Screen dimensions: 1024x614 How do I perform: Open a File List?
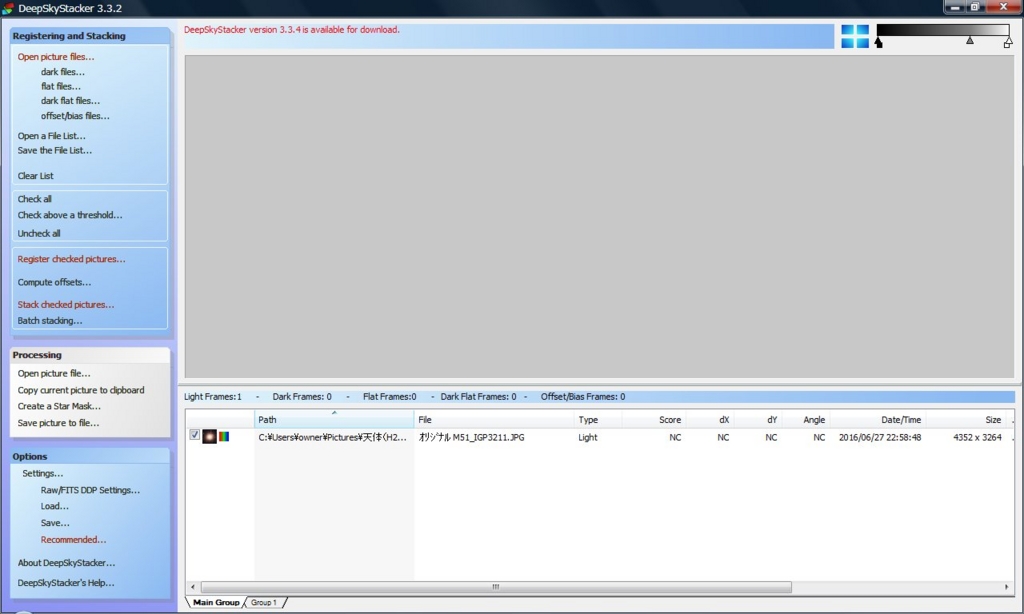[x=52, y=136]
